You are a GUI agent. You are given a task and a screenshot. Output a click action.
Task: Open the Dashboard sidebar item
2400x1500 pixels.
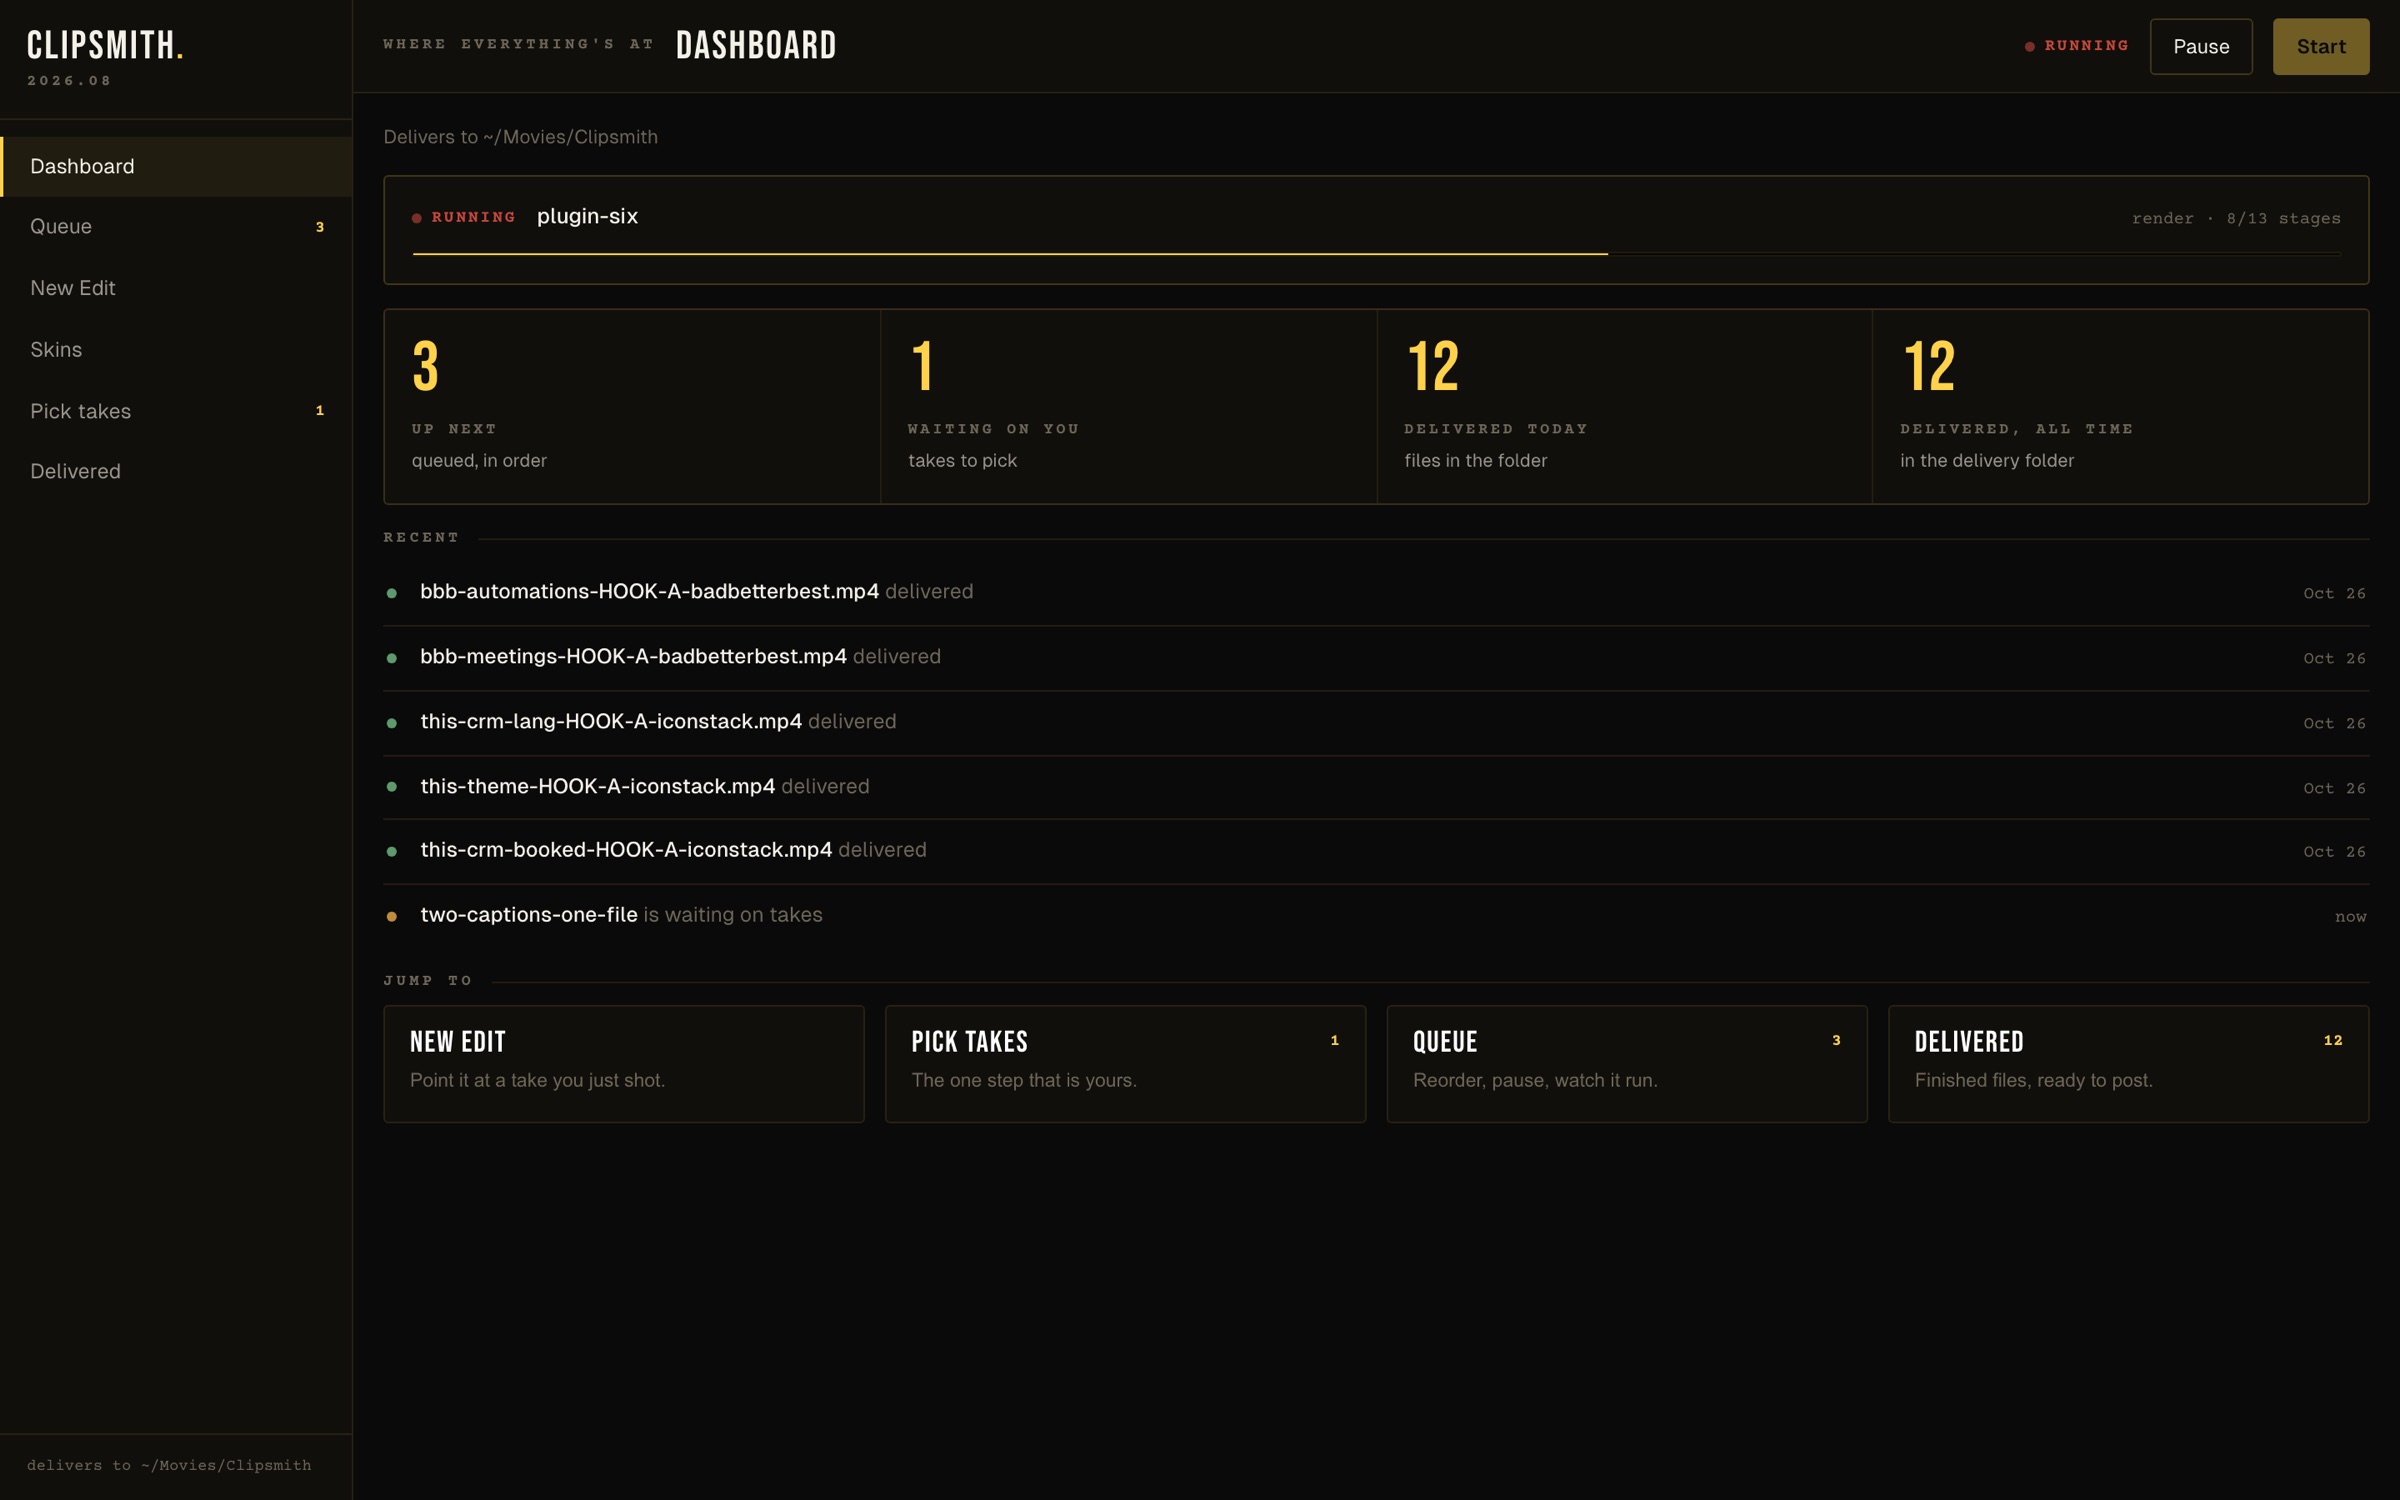click(176, 166)
